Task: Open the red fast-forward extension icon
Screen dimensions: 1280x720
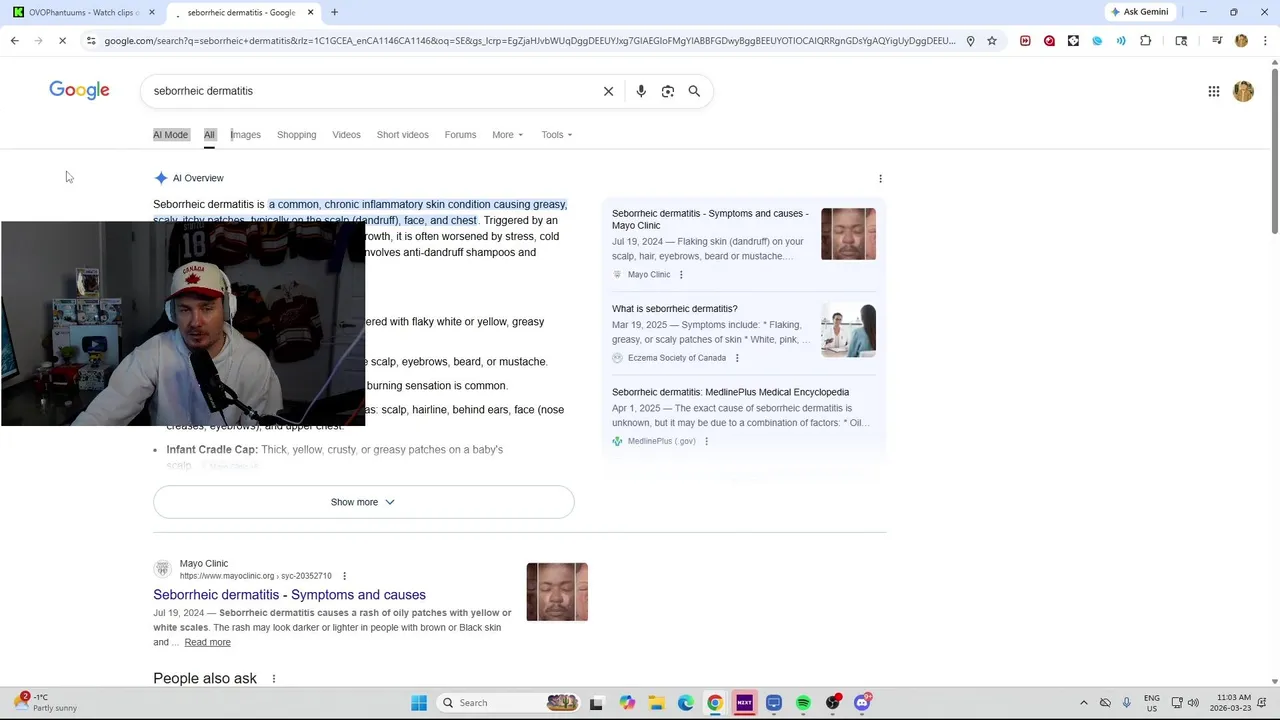Action: click(x=1025, y=41)
